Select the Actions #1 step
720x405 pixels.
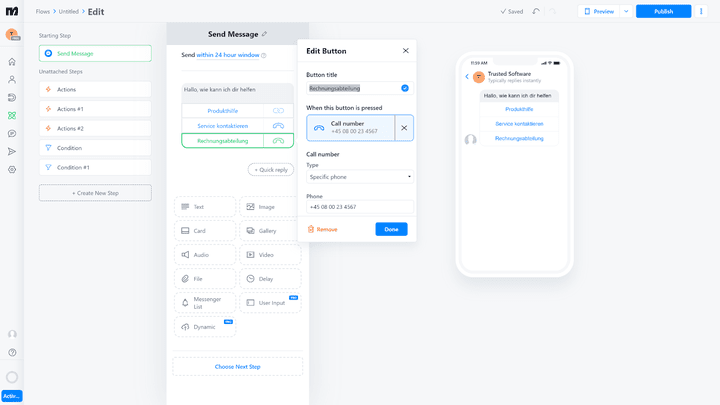click(95, 109)
